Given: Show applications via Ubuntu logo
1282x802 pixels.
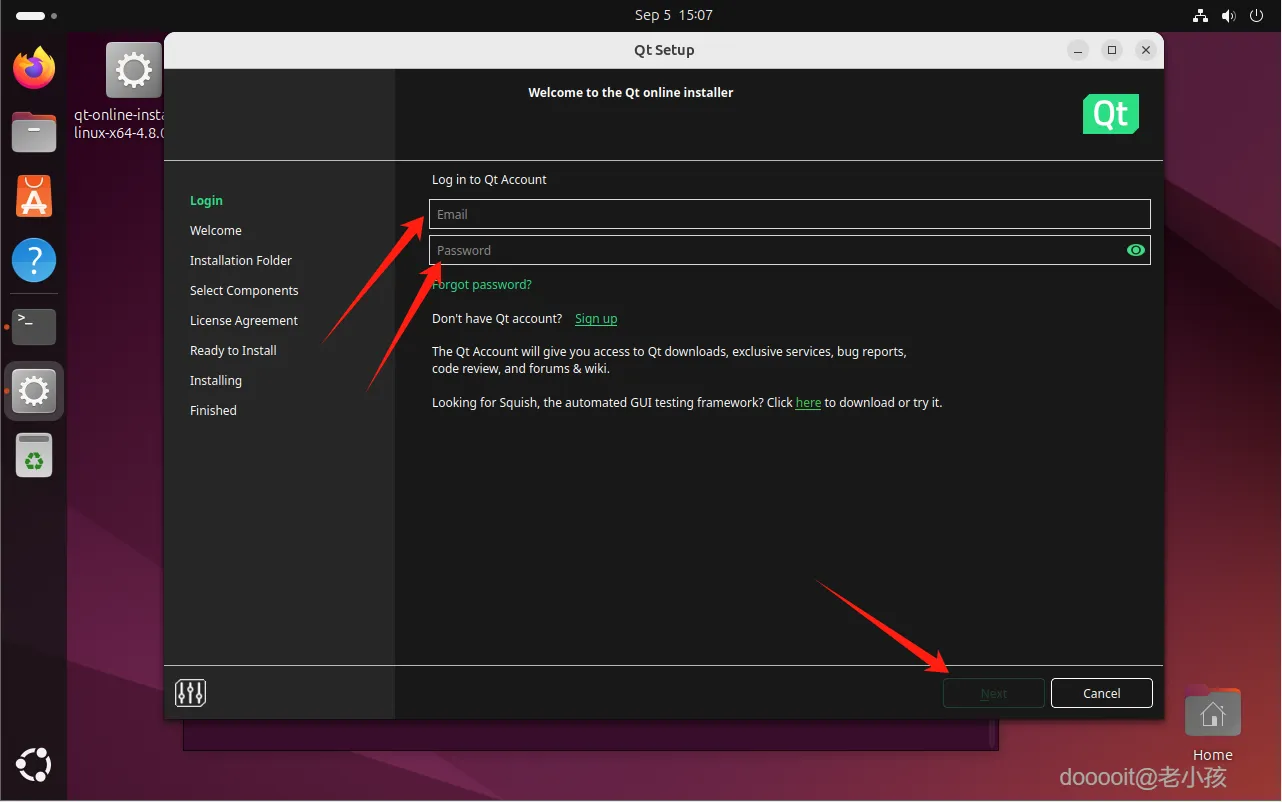Looking at the screenshot, I should coord(34,765).
